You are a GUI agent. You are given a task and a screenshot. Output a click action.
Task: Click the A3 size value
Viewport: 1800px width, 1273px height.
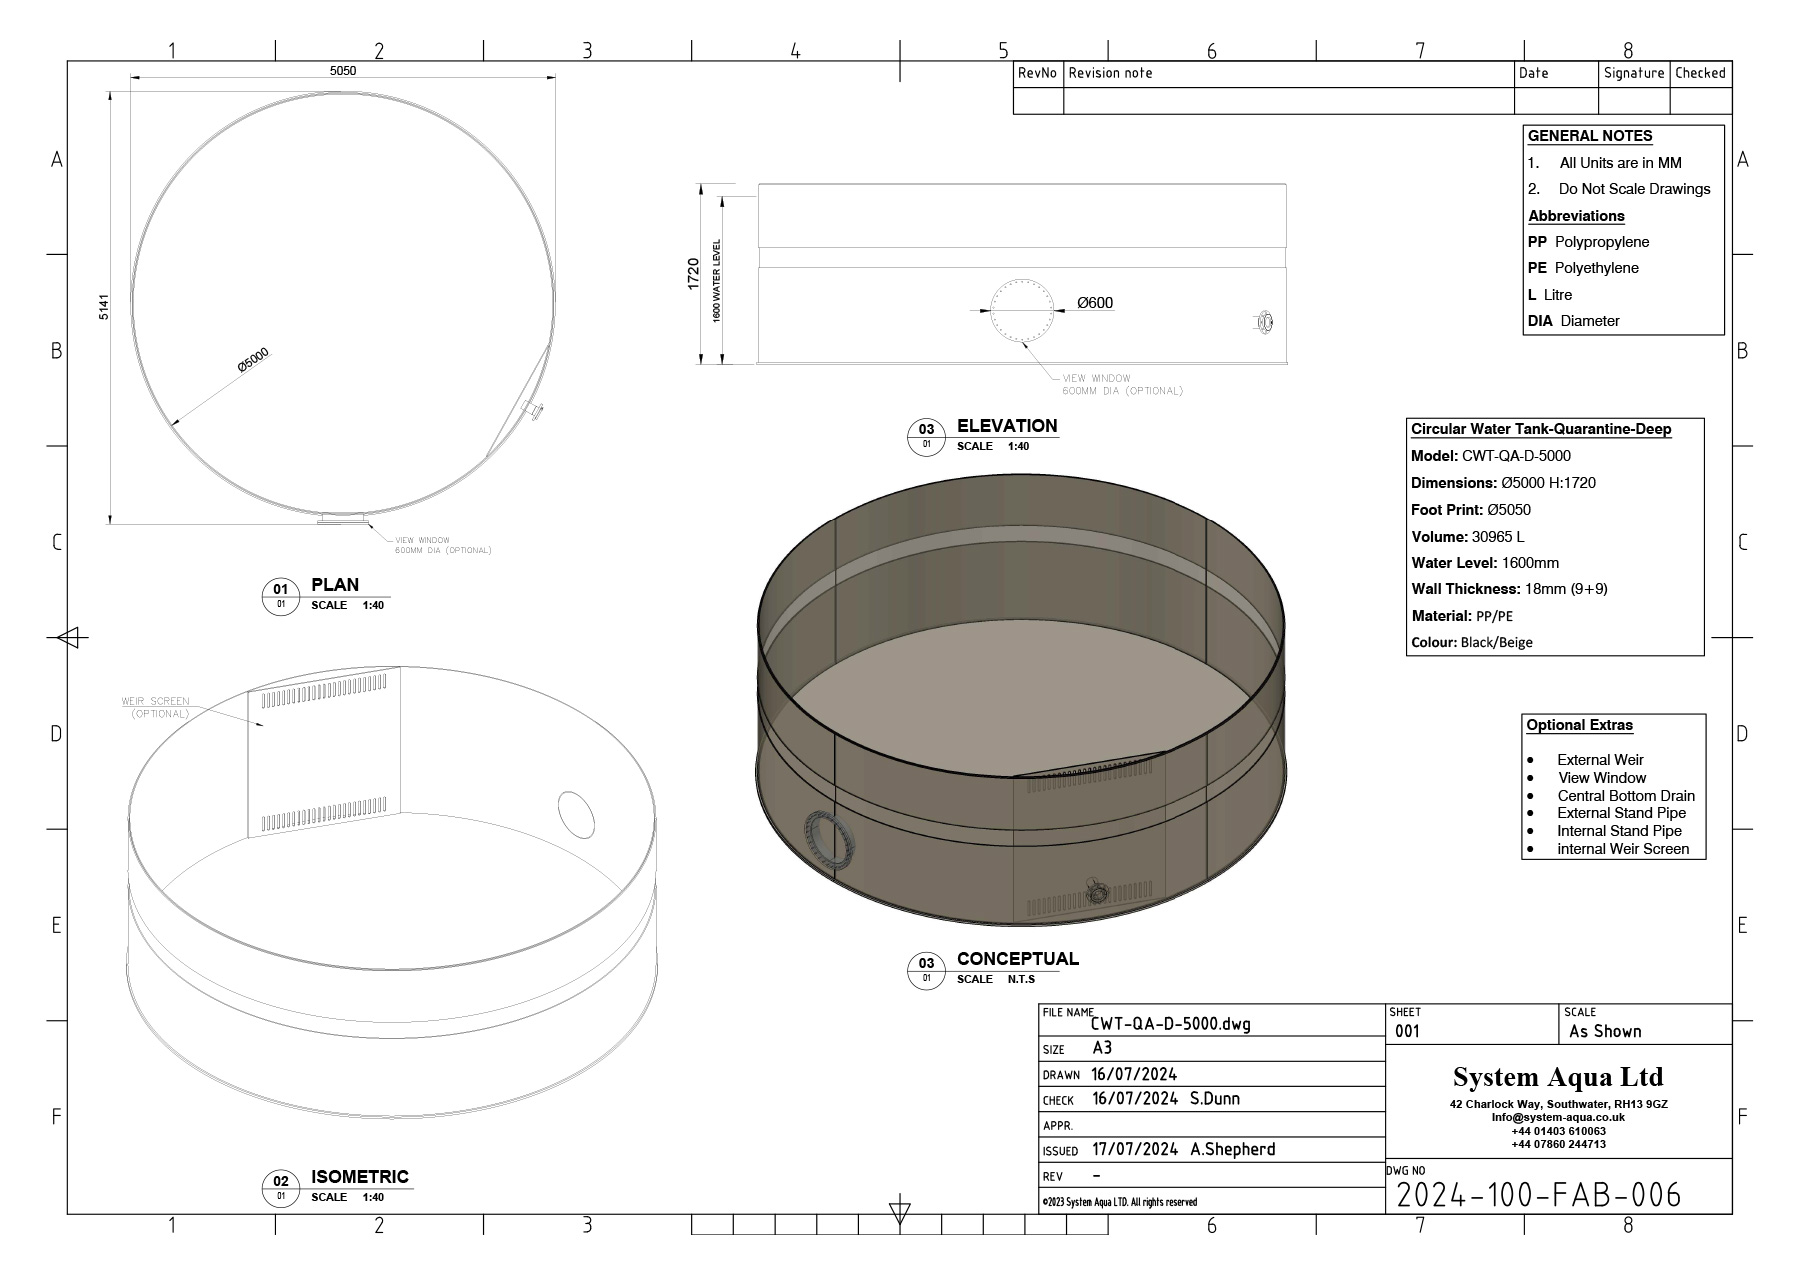point(1102,1048)
